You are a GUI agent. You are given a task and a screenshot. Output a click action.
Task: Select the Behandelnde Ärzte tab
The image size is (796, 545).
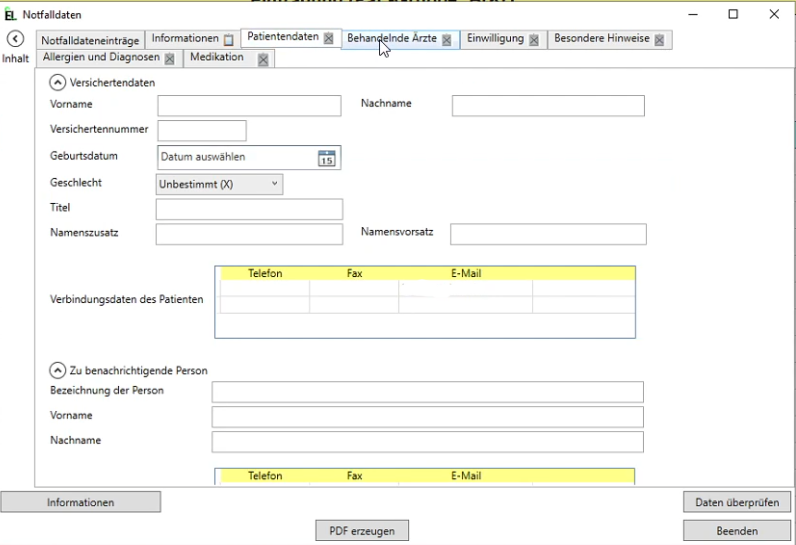pos(391,39)
